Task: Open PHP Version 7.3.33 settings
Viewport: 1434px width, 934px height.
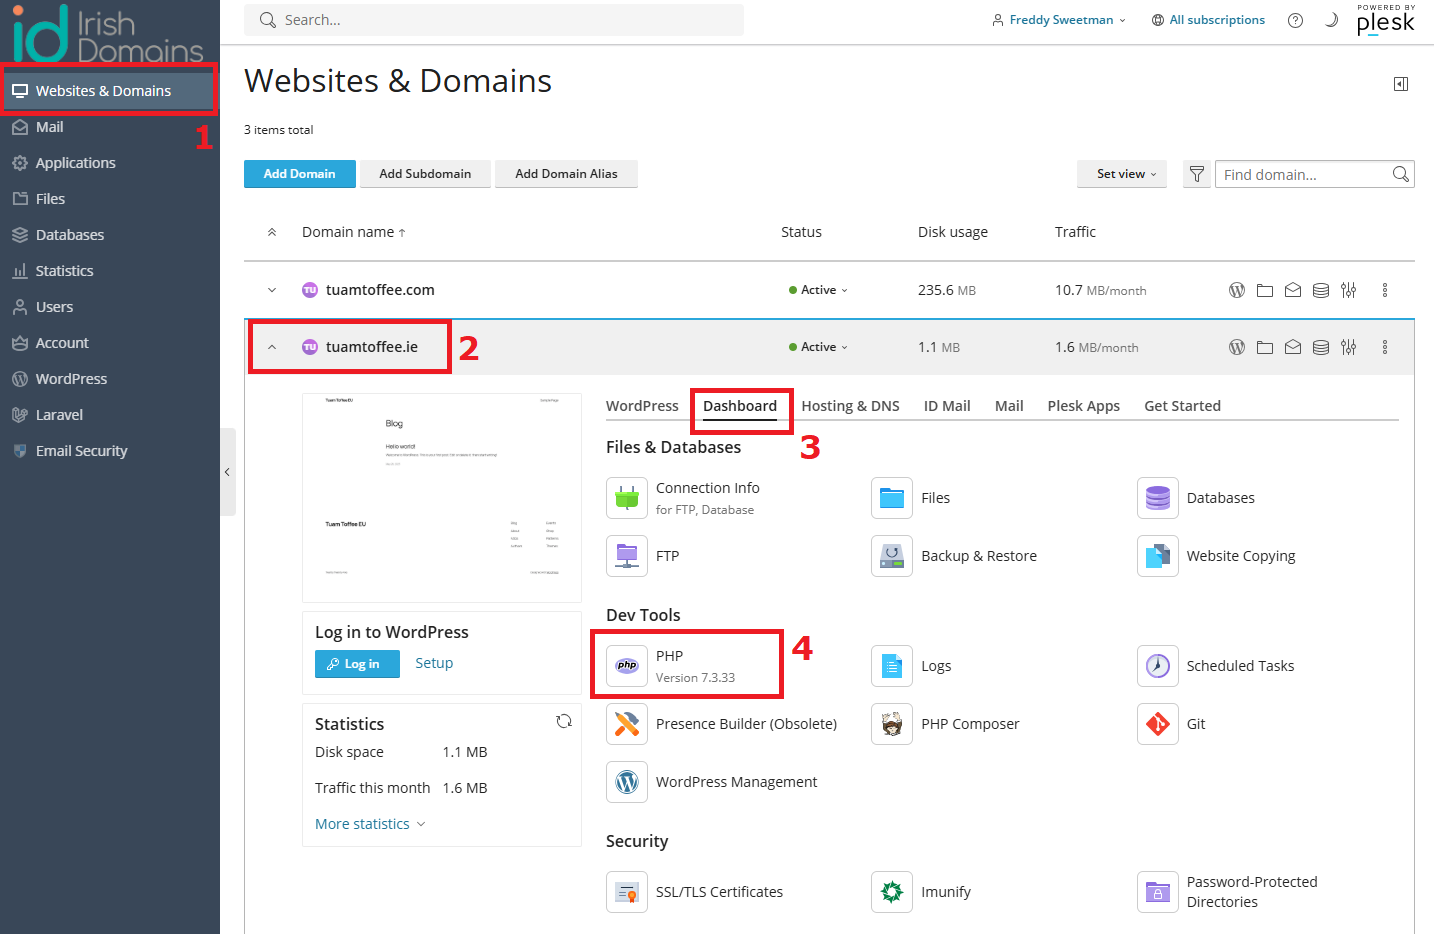Action: click(671, 666)
